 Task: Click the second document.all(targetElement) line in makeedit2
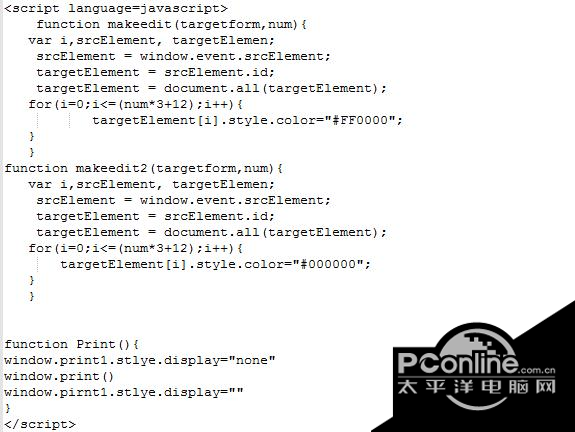click(x=211, y=233)
